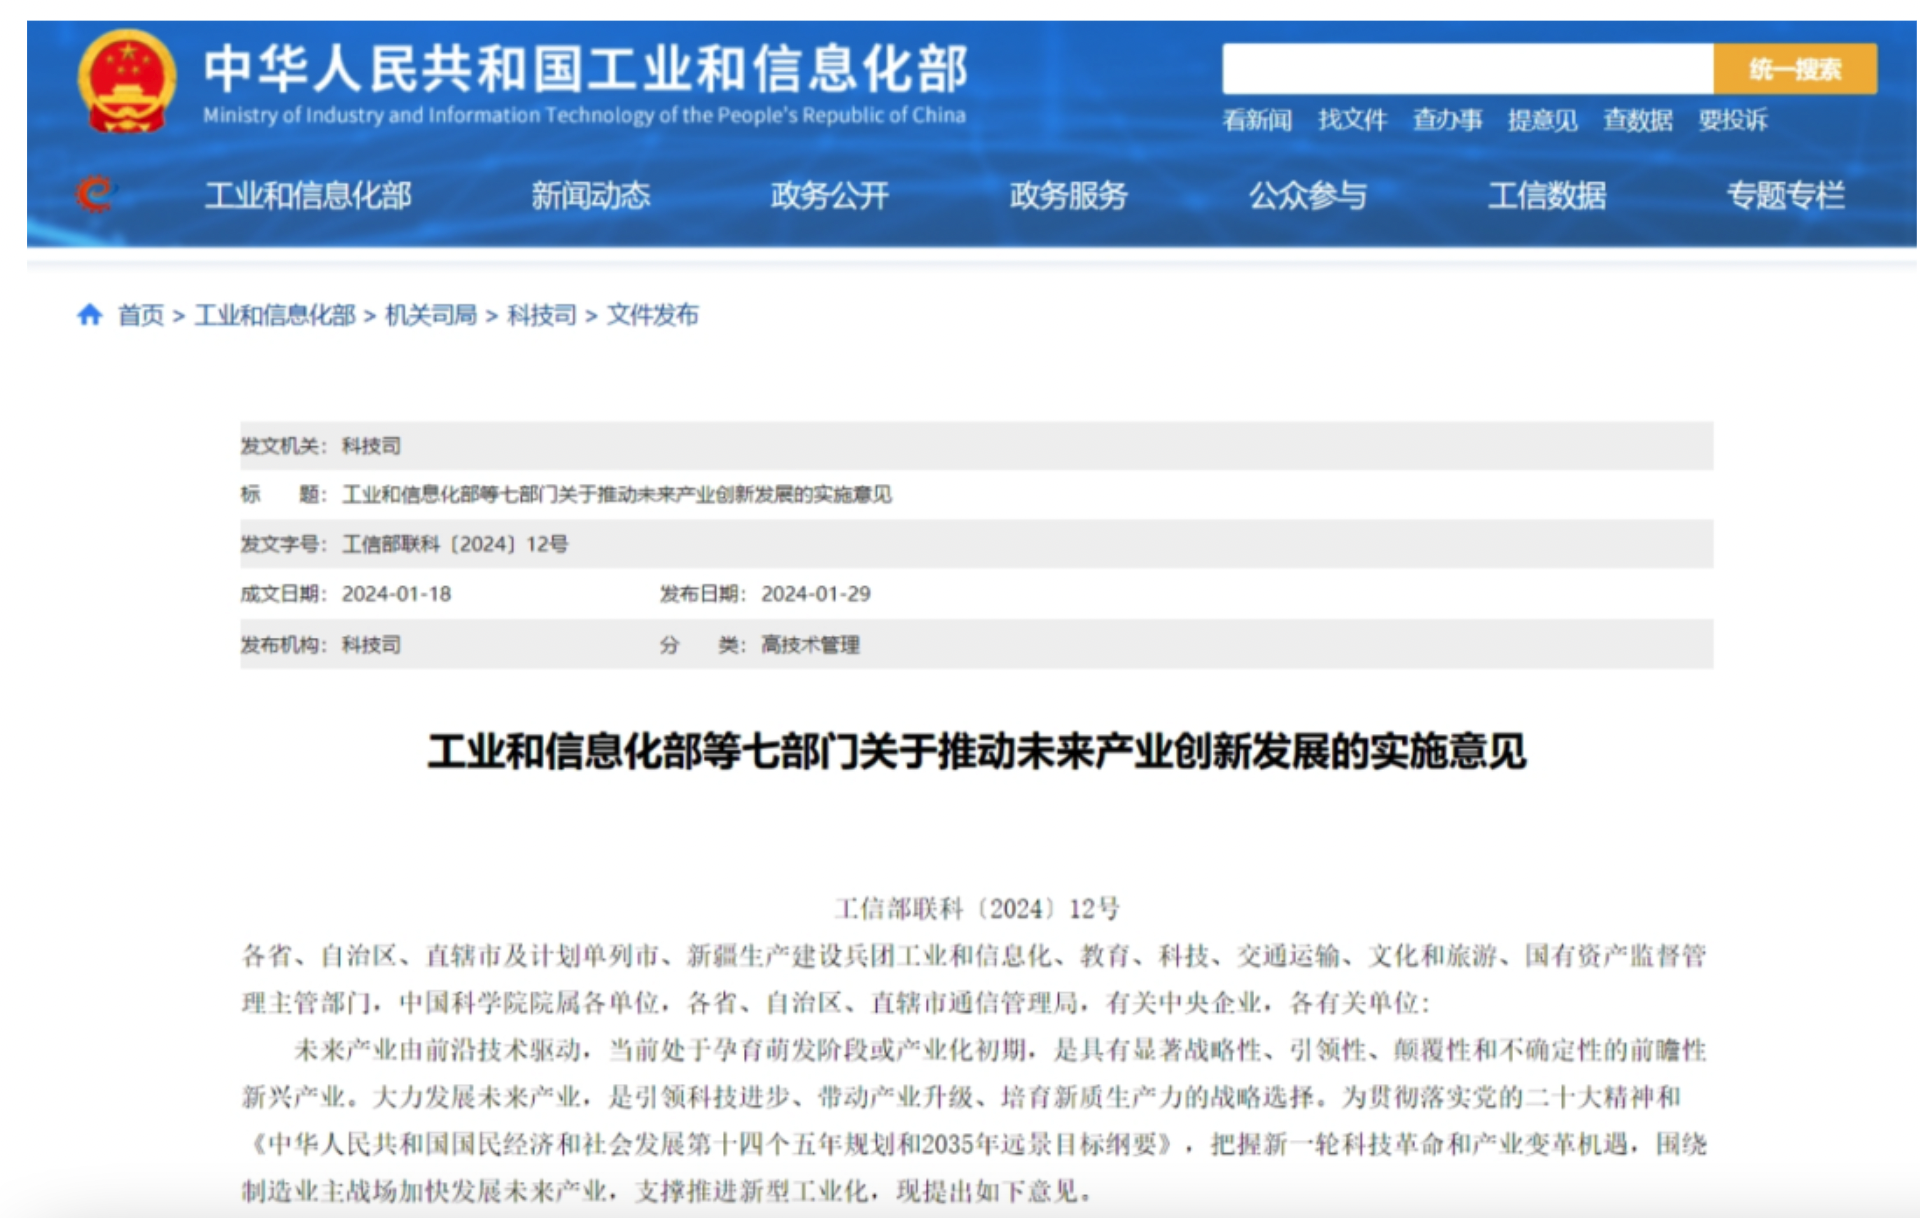Select 专题专栏 navigation menu
Image resolution: width=1920 pixels, height=1218 pixels.
tap(1785, 195)
